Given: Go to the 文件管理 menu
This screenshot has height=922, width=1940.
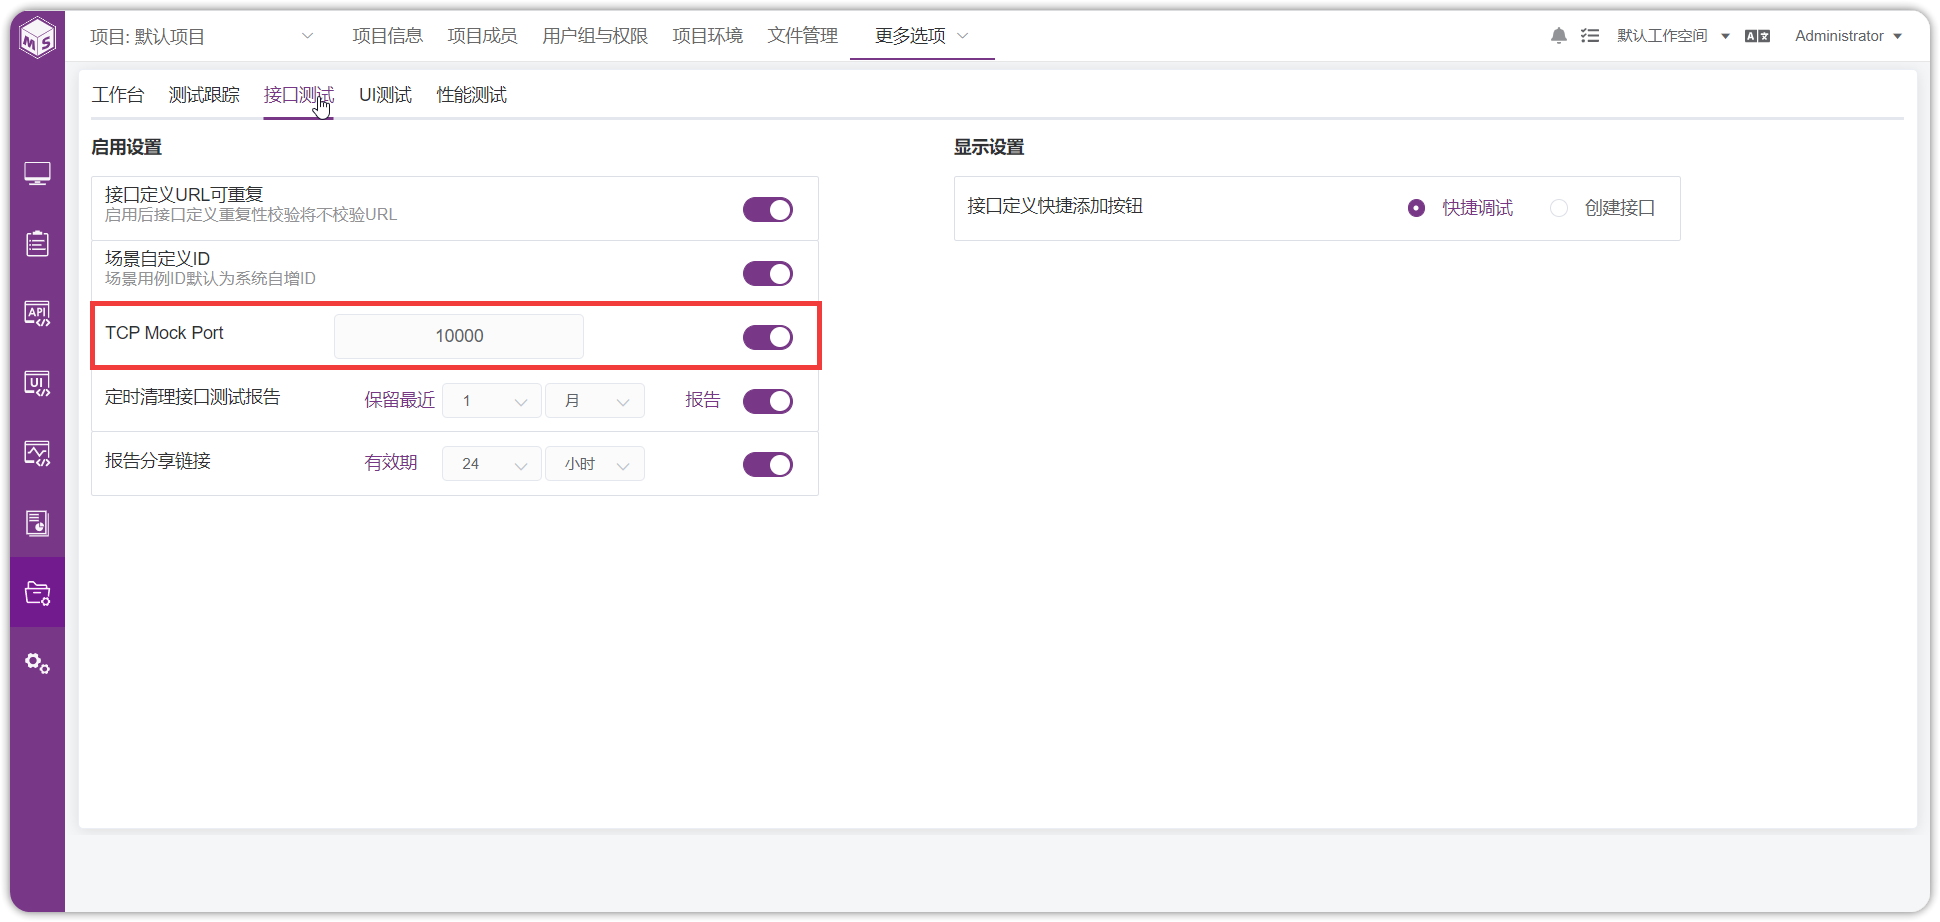Looking at the screenshot, I should (802, 36).
